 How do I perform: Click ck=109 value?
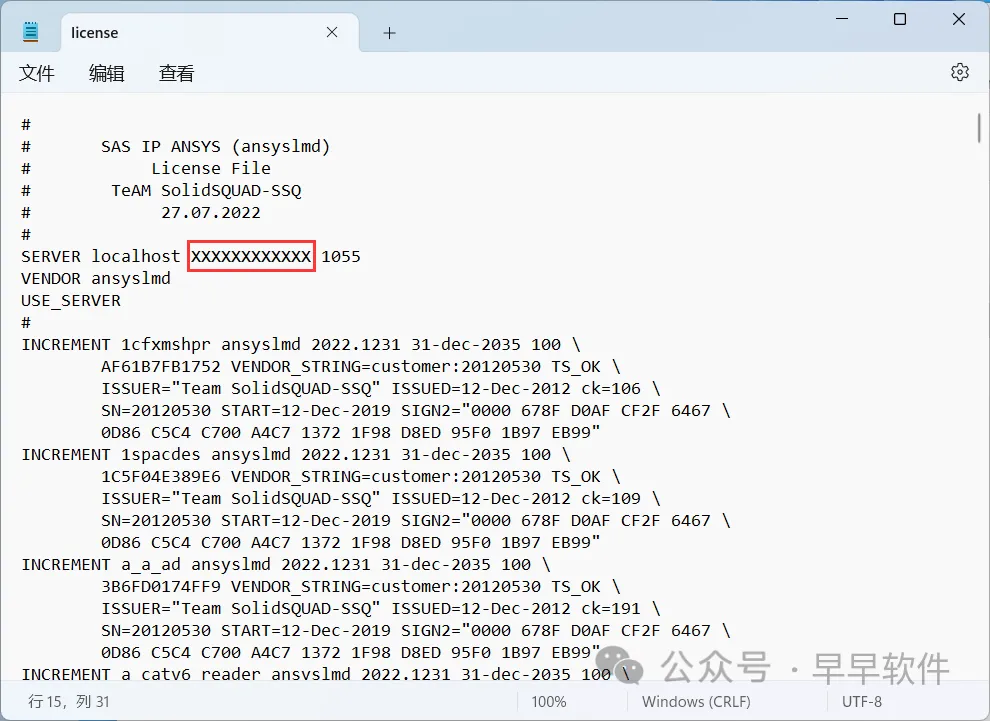(x=611, y=499)
